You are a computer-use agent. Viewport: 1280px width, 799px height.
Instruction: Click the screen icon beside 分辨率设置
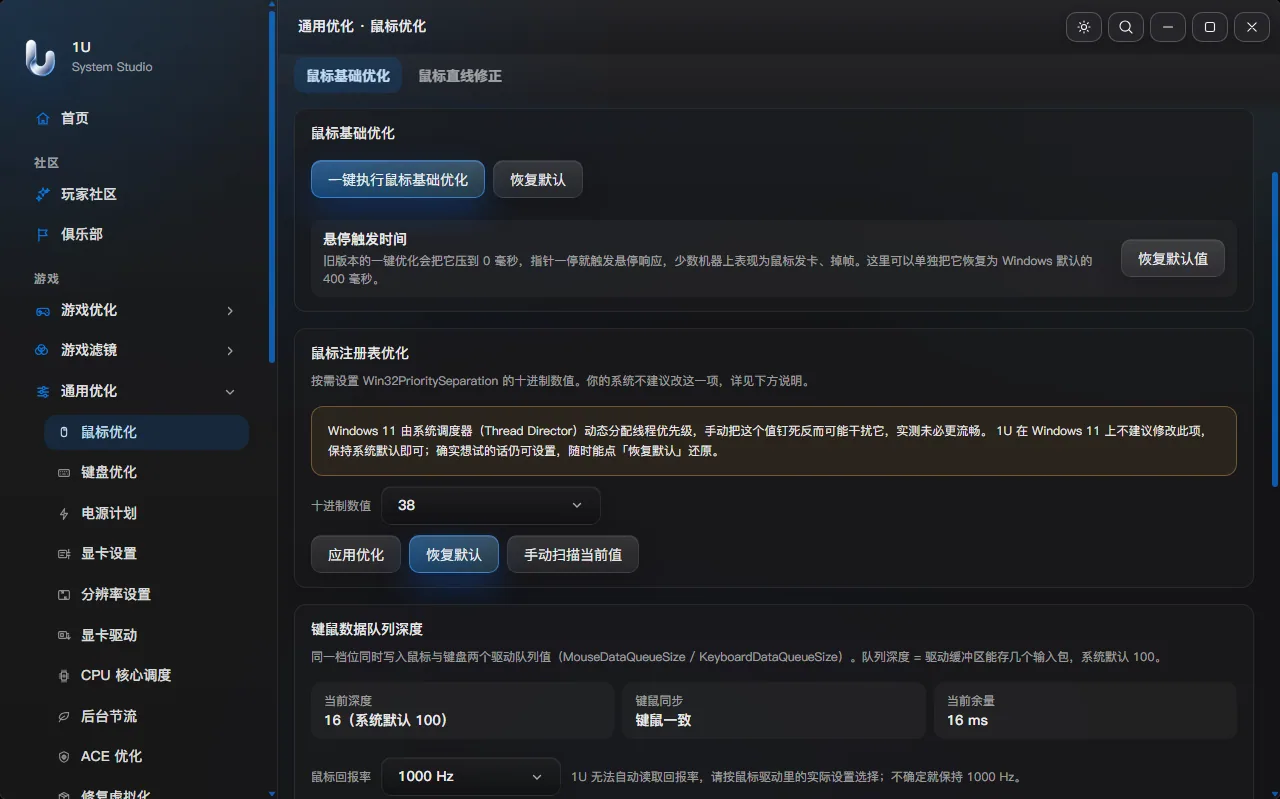point(64,594)
